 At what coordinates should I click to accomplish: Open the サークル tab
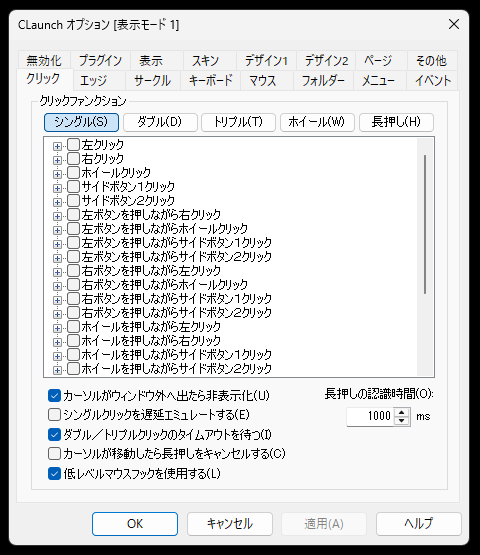click(x=153, y=81)
